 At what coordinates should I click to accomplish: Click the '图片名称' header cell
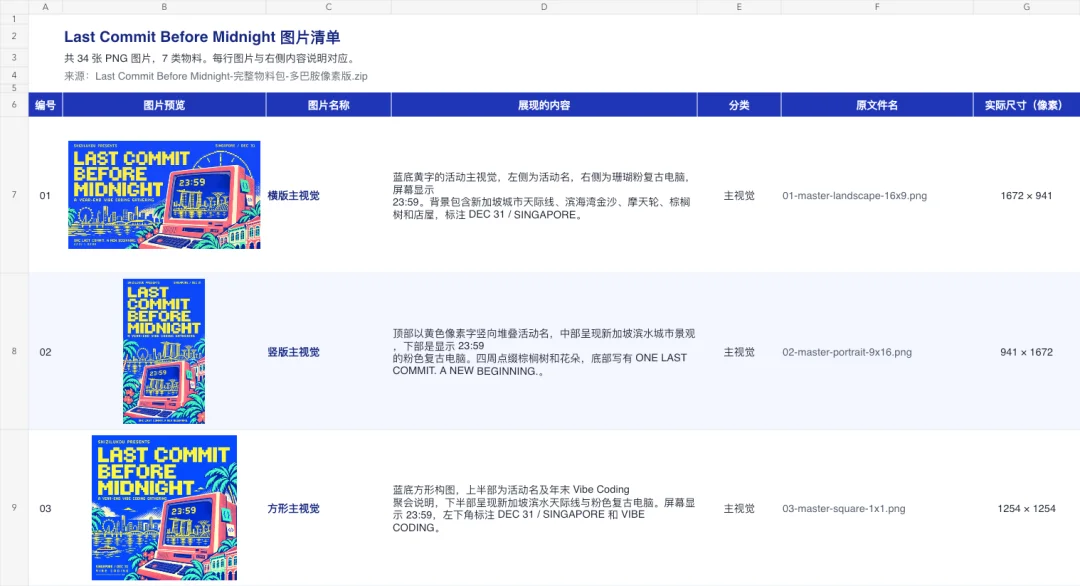tap(329, 105)
